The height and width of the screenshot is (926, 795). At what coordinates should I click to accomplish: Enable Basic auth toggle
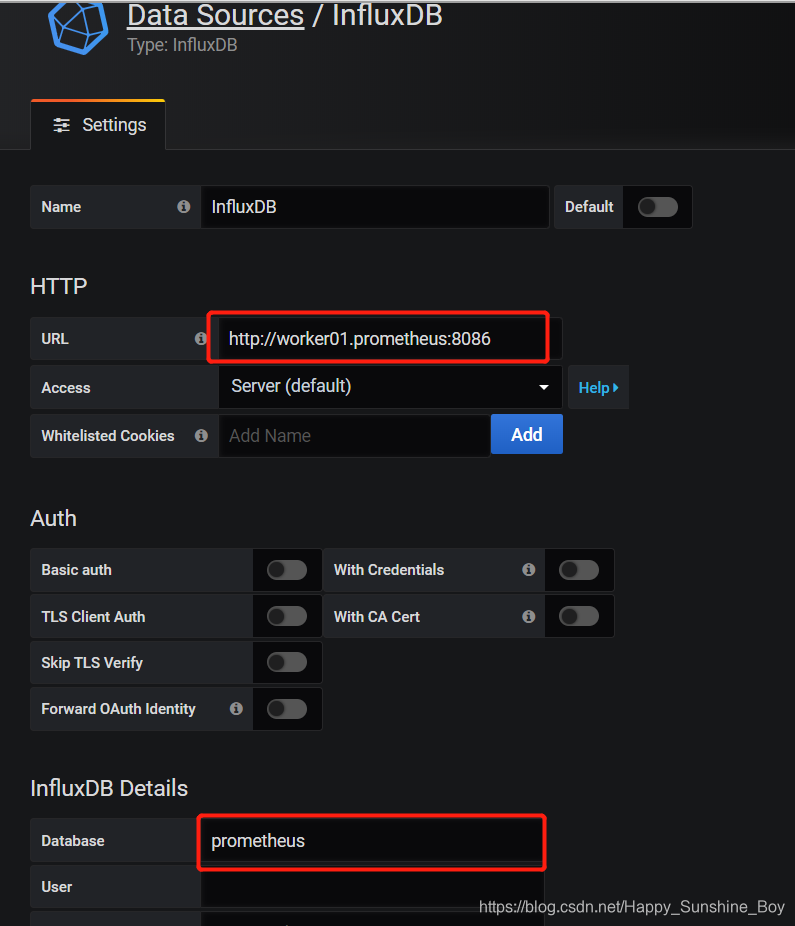(287, 570)
